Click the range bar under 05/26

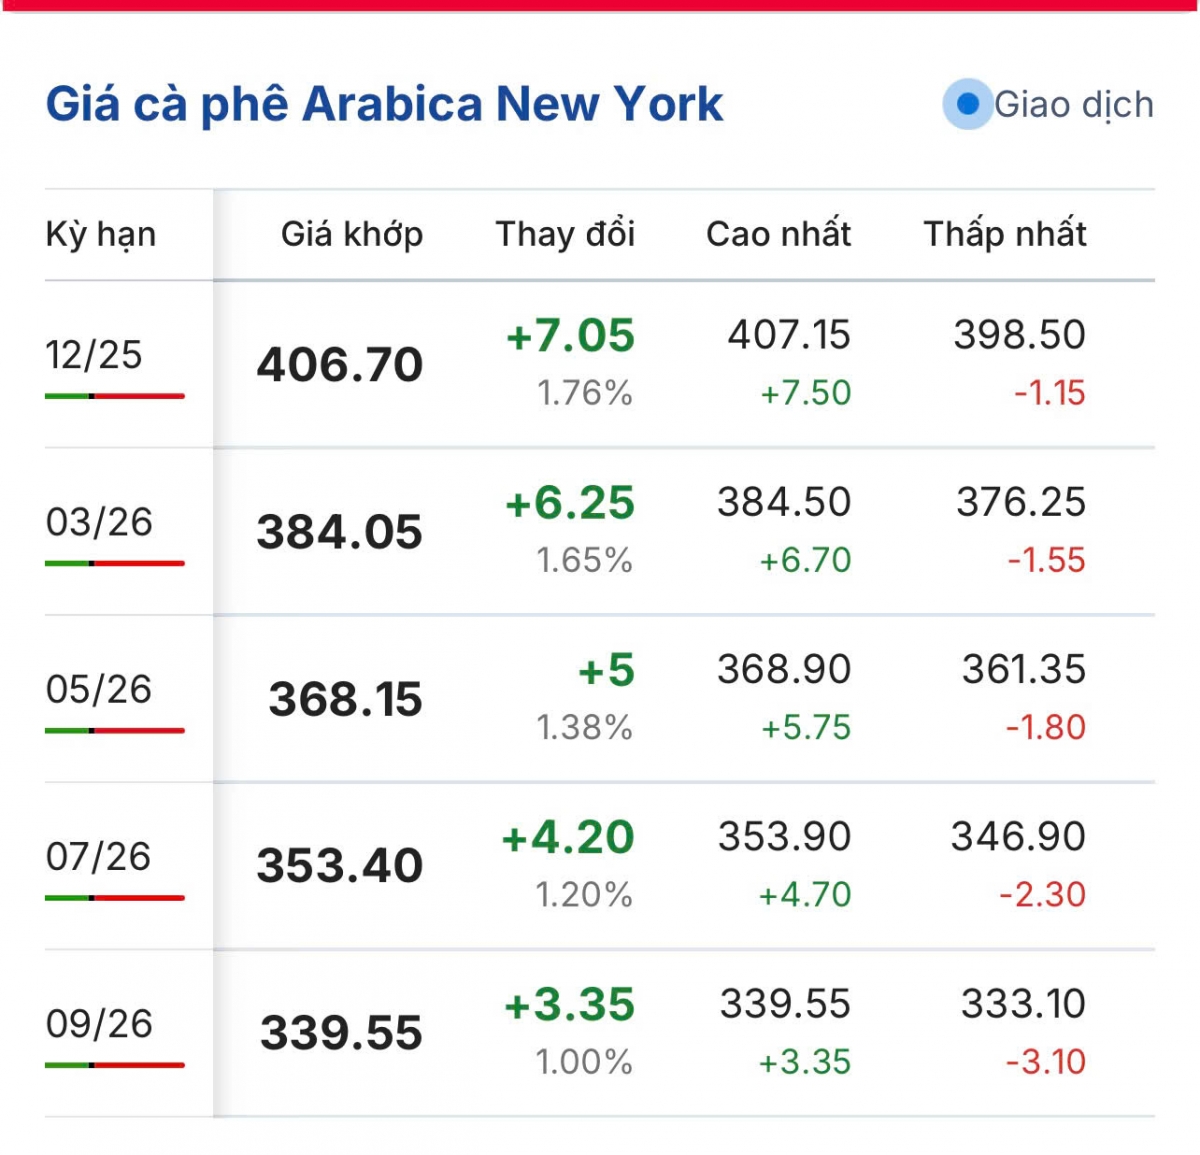point(115,731)
